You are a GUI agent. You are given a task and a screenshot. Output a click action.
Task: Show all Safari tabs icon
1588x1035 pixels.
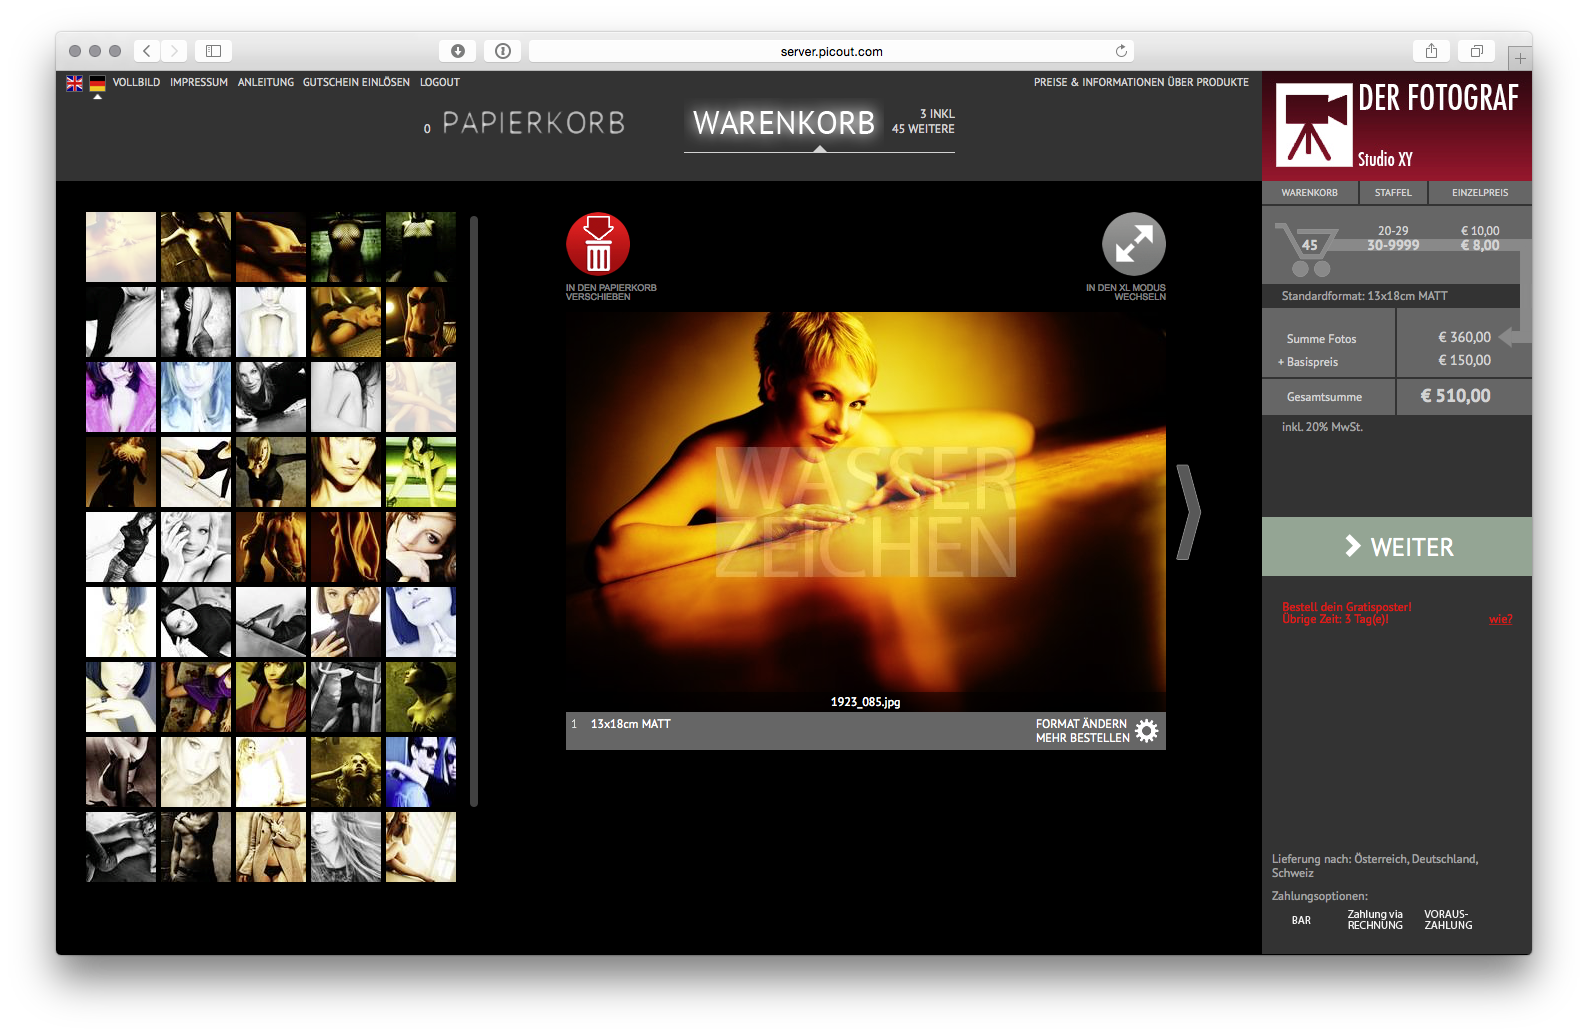click(x=1476, y=51)
